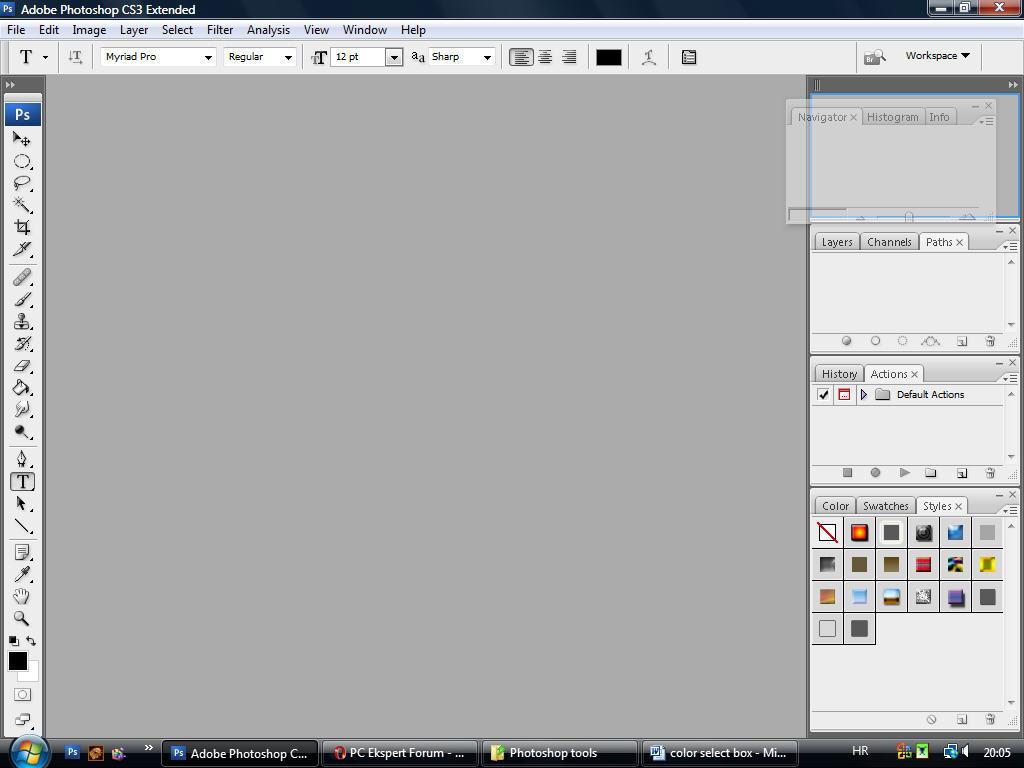Select the Crop tool

click(x=22, y=227)
